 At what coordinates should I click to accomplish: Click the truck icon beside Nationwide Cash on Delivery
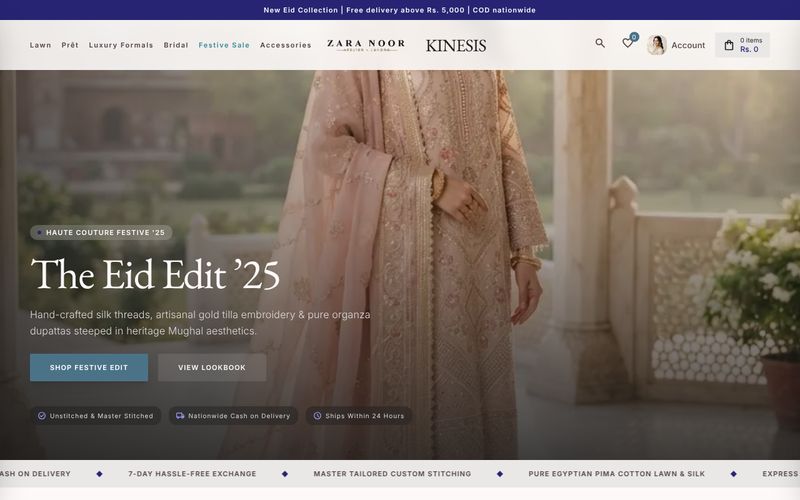tap(180, 416)
